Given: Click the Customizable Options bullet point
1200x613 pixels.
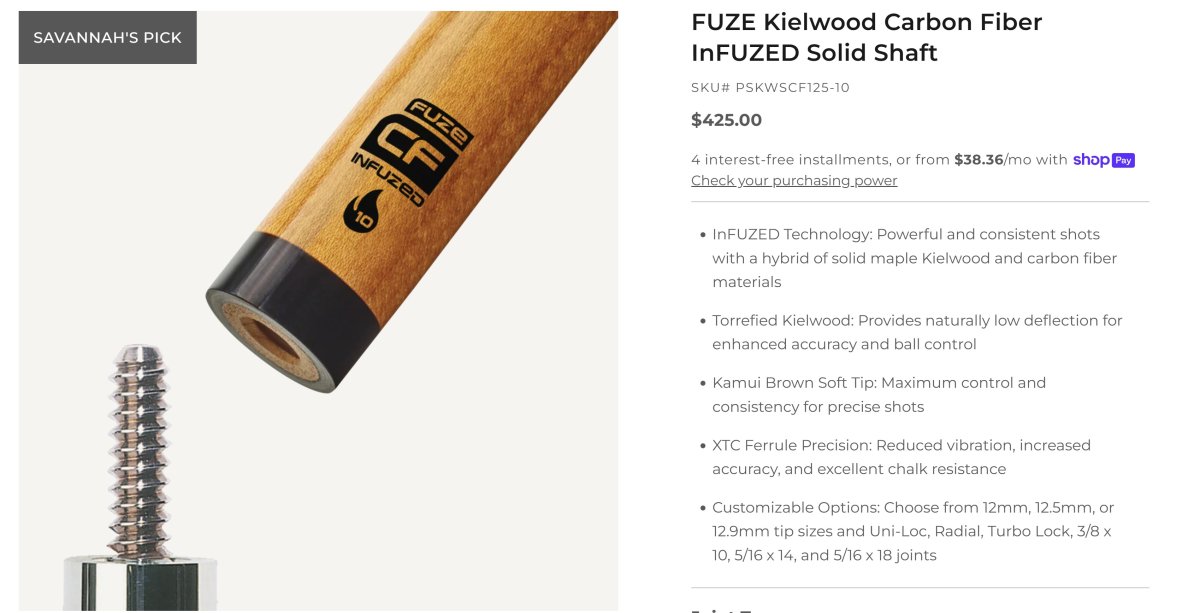Looking at the screenshot, I should [912, 531].
